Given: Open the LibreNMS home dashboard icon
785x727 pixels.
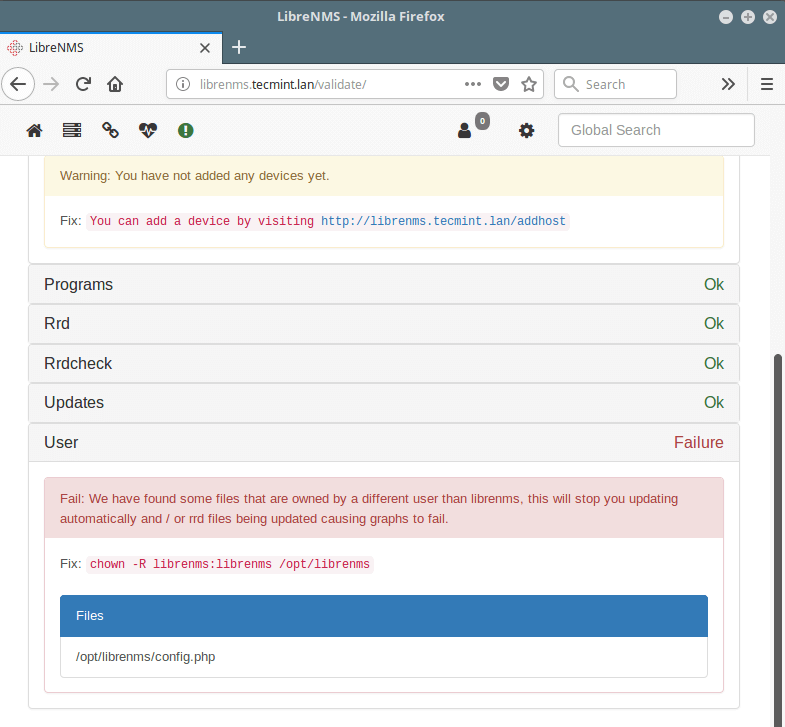Looking at the screenshot, I should pyautogui.click(x=35, y=131).
